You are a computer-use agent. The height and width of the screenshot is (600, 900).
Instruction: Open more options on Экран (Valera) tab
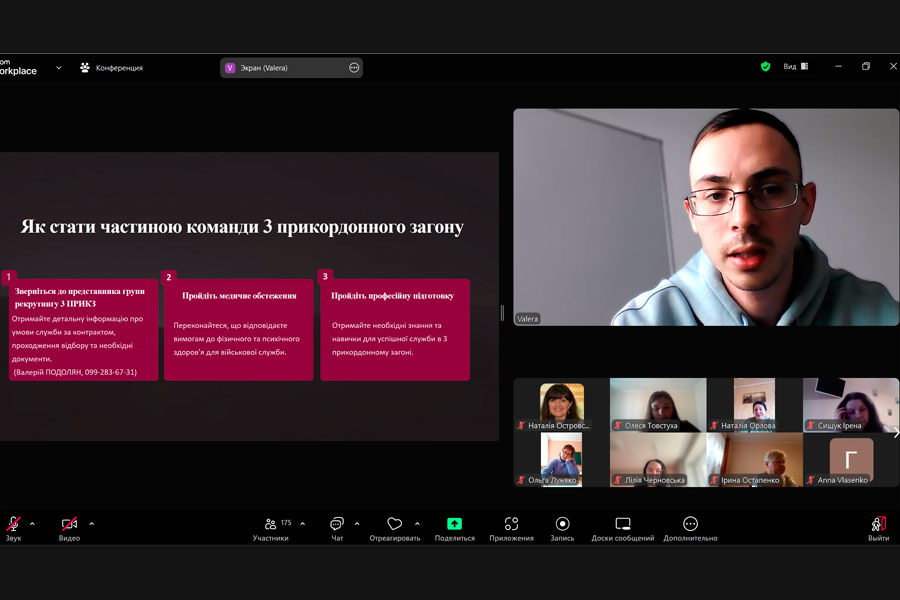point(354,68)
